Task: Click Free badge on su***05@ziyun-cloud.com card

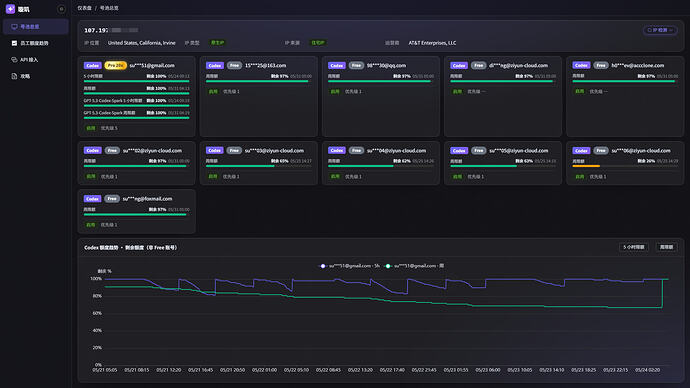Action: [478, 150]
